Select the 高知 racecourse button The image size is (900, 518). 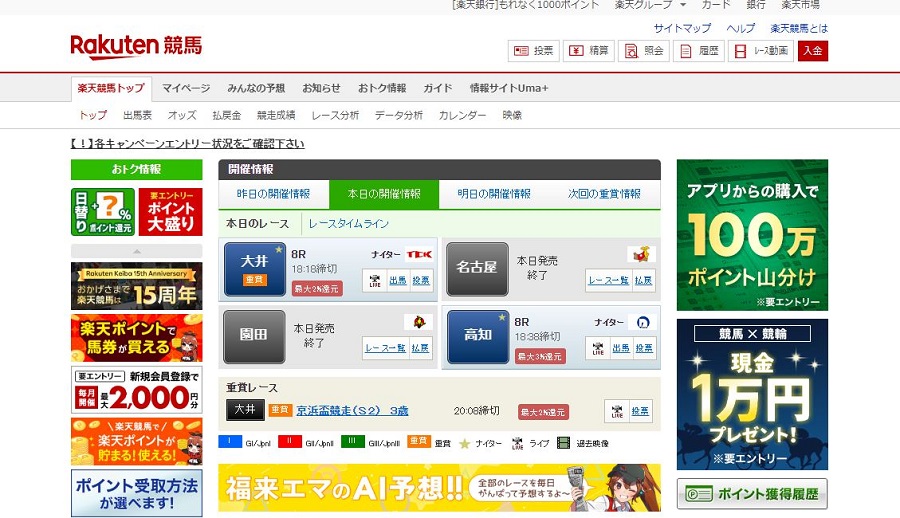click(x=478, y=337)
